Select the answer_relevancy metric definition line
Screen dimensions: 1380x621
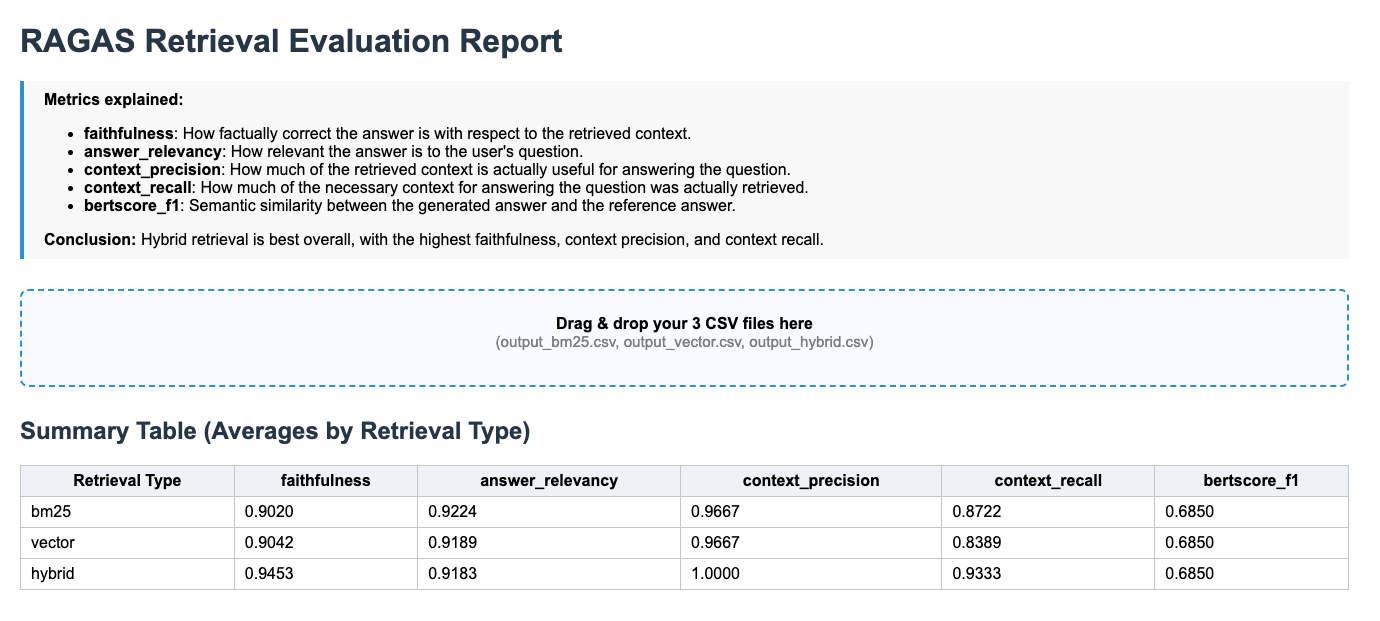point(333,151)
